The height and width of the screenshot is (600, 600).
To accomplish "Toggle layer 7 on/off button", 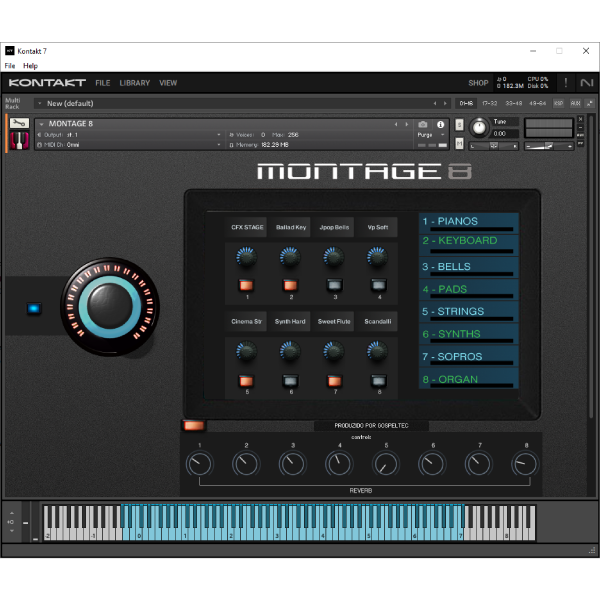I will [334, 381].
